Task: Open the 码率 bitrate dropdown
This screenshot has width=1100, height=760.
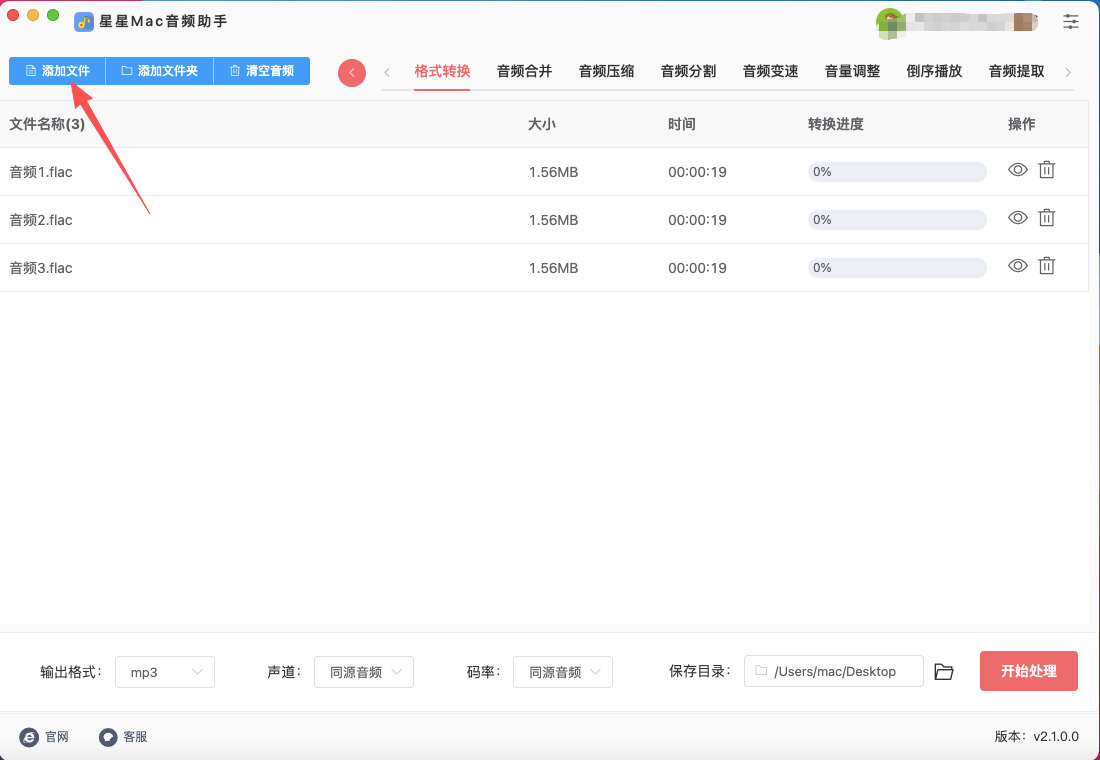Action: tap(563, 672)
